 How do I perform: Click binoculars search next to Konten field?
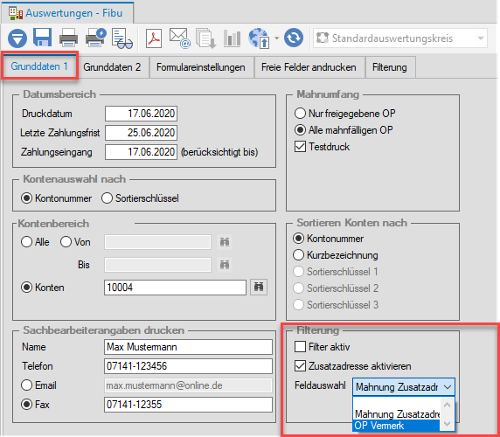(259, 287)
